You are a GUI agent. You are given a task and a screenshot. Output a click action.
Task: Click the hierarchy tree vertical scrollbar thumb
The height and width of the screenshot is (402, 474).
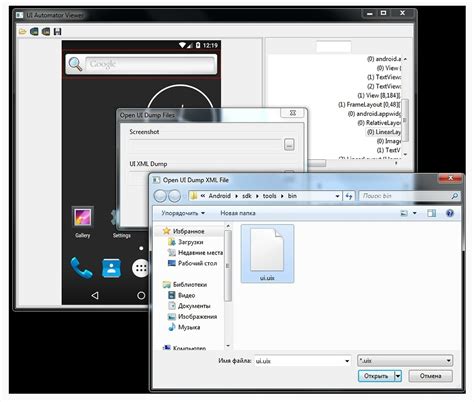click(x=405, y=120)
